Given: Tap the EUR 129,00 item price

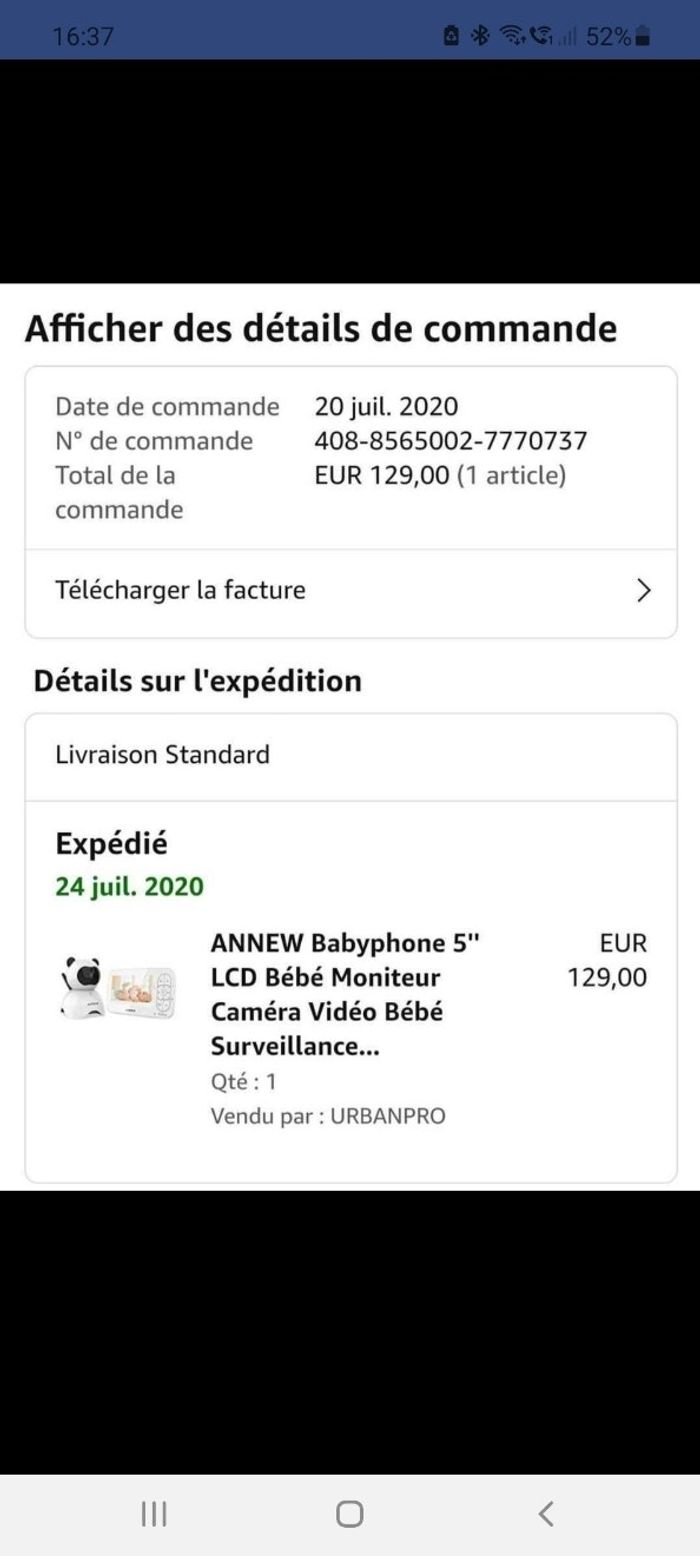Looking at the screenshot, I should 608,960.
